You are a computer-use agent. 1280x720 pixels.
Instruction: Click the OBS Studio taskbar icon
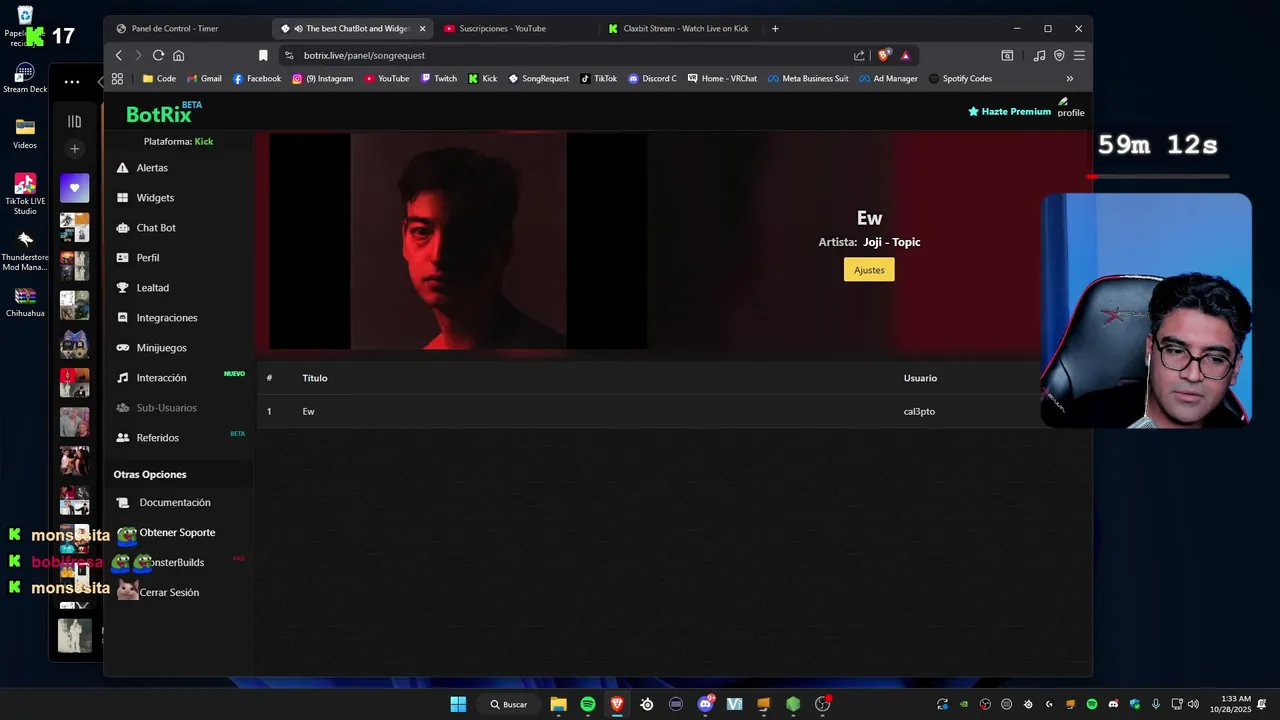(823, 704)
